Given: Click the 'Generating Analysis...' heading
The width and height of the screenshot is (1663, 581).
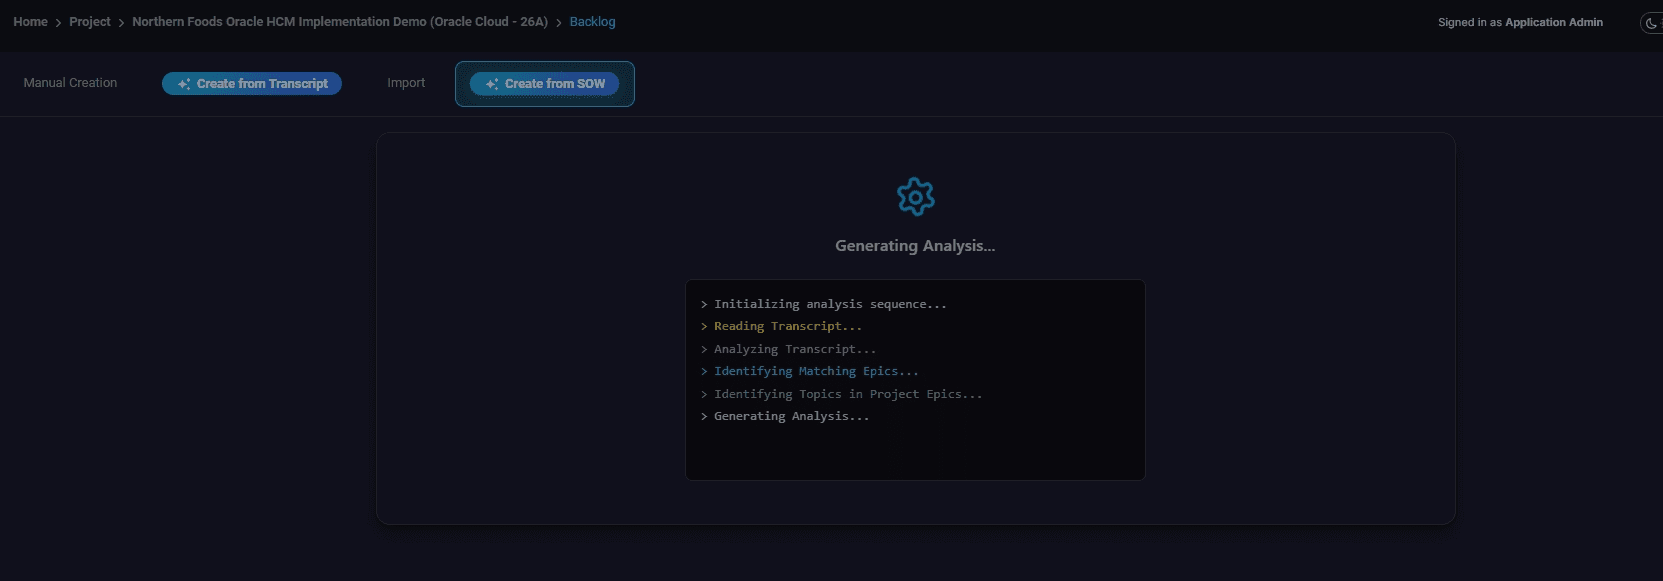Looking at the screenshot, I should pos(915,246).
